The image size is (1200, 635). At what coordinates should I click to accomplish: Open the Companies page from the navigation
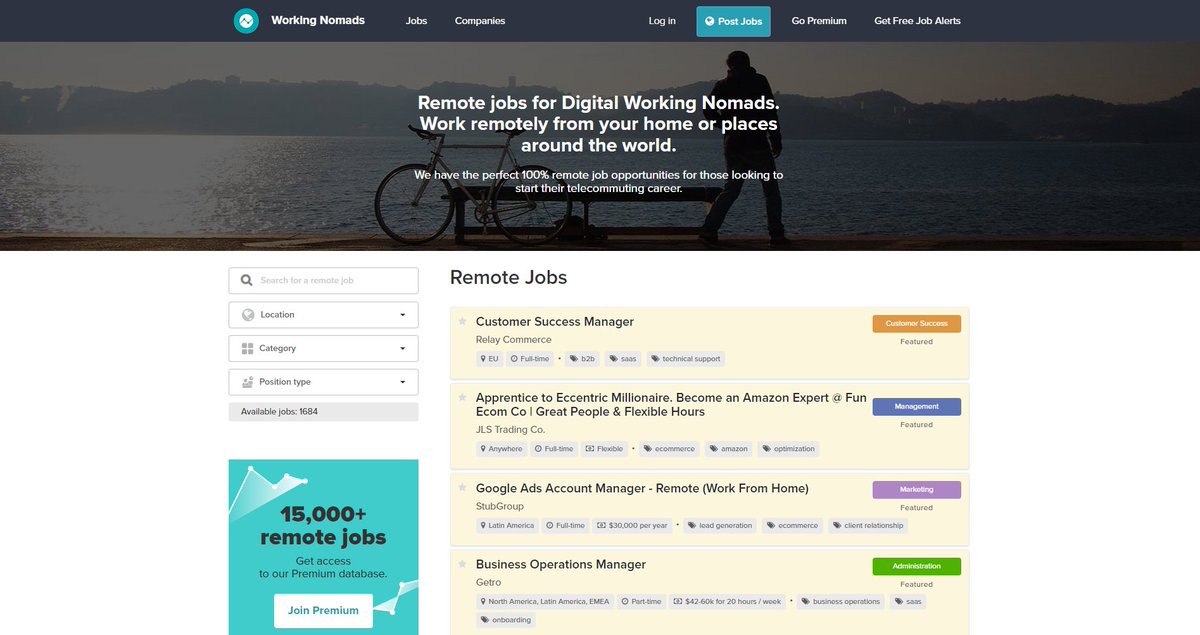[479, 20]
